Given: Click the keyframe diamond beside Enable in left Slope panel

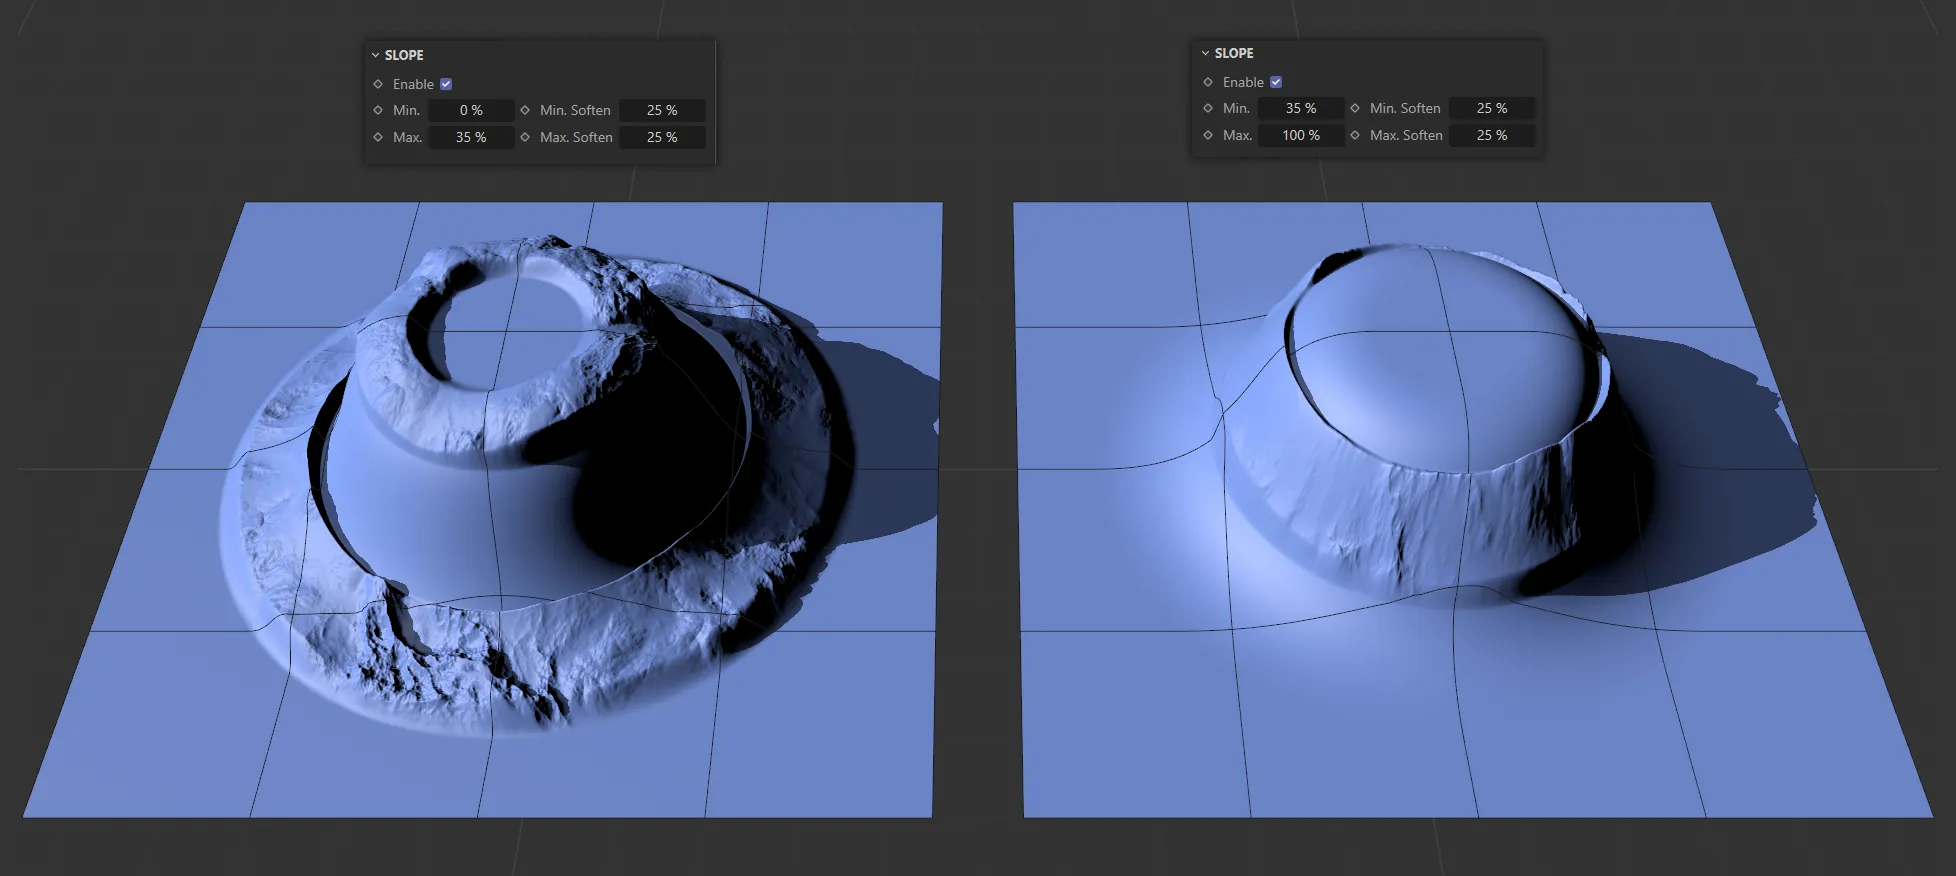Looking at the screenshot, I should tap(378, 84).
